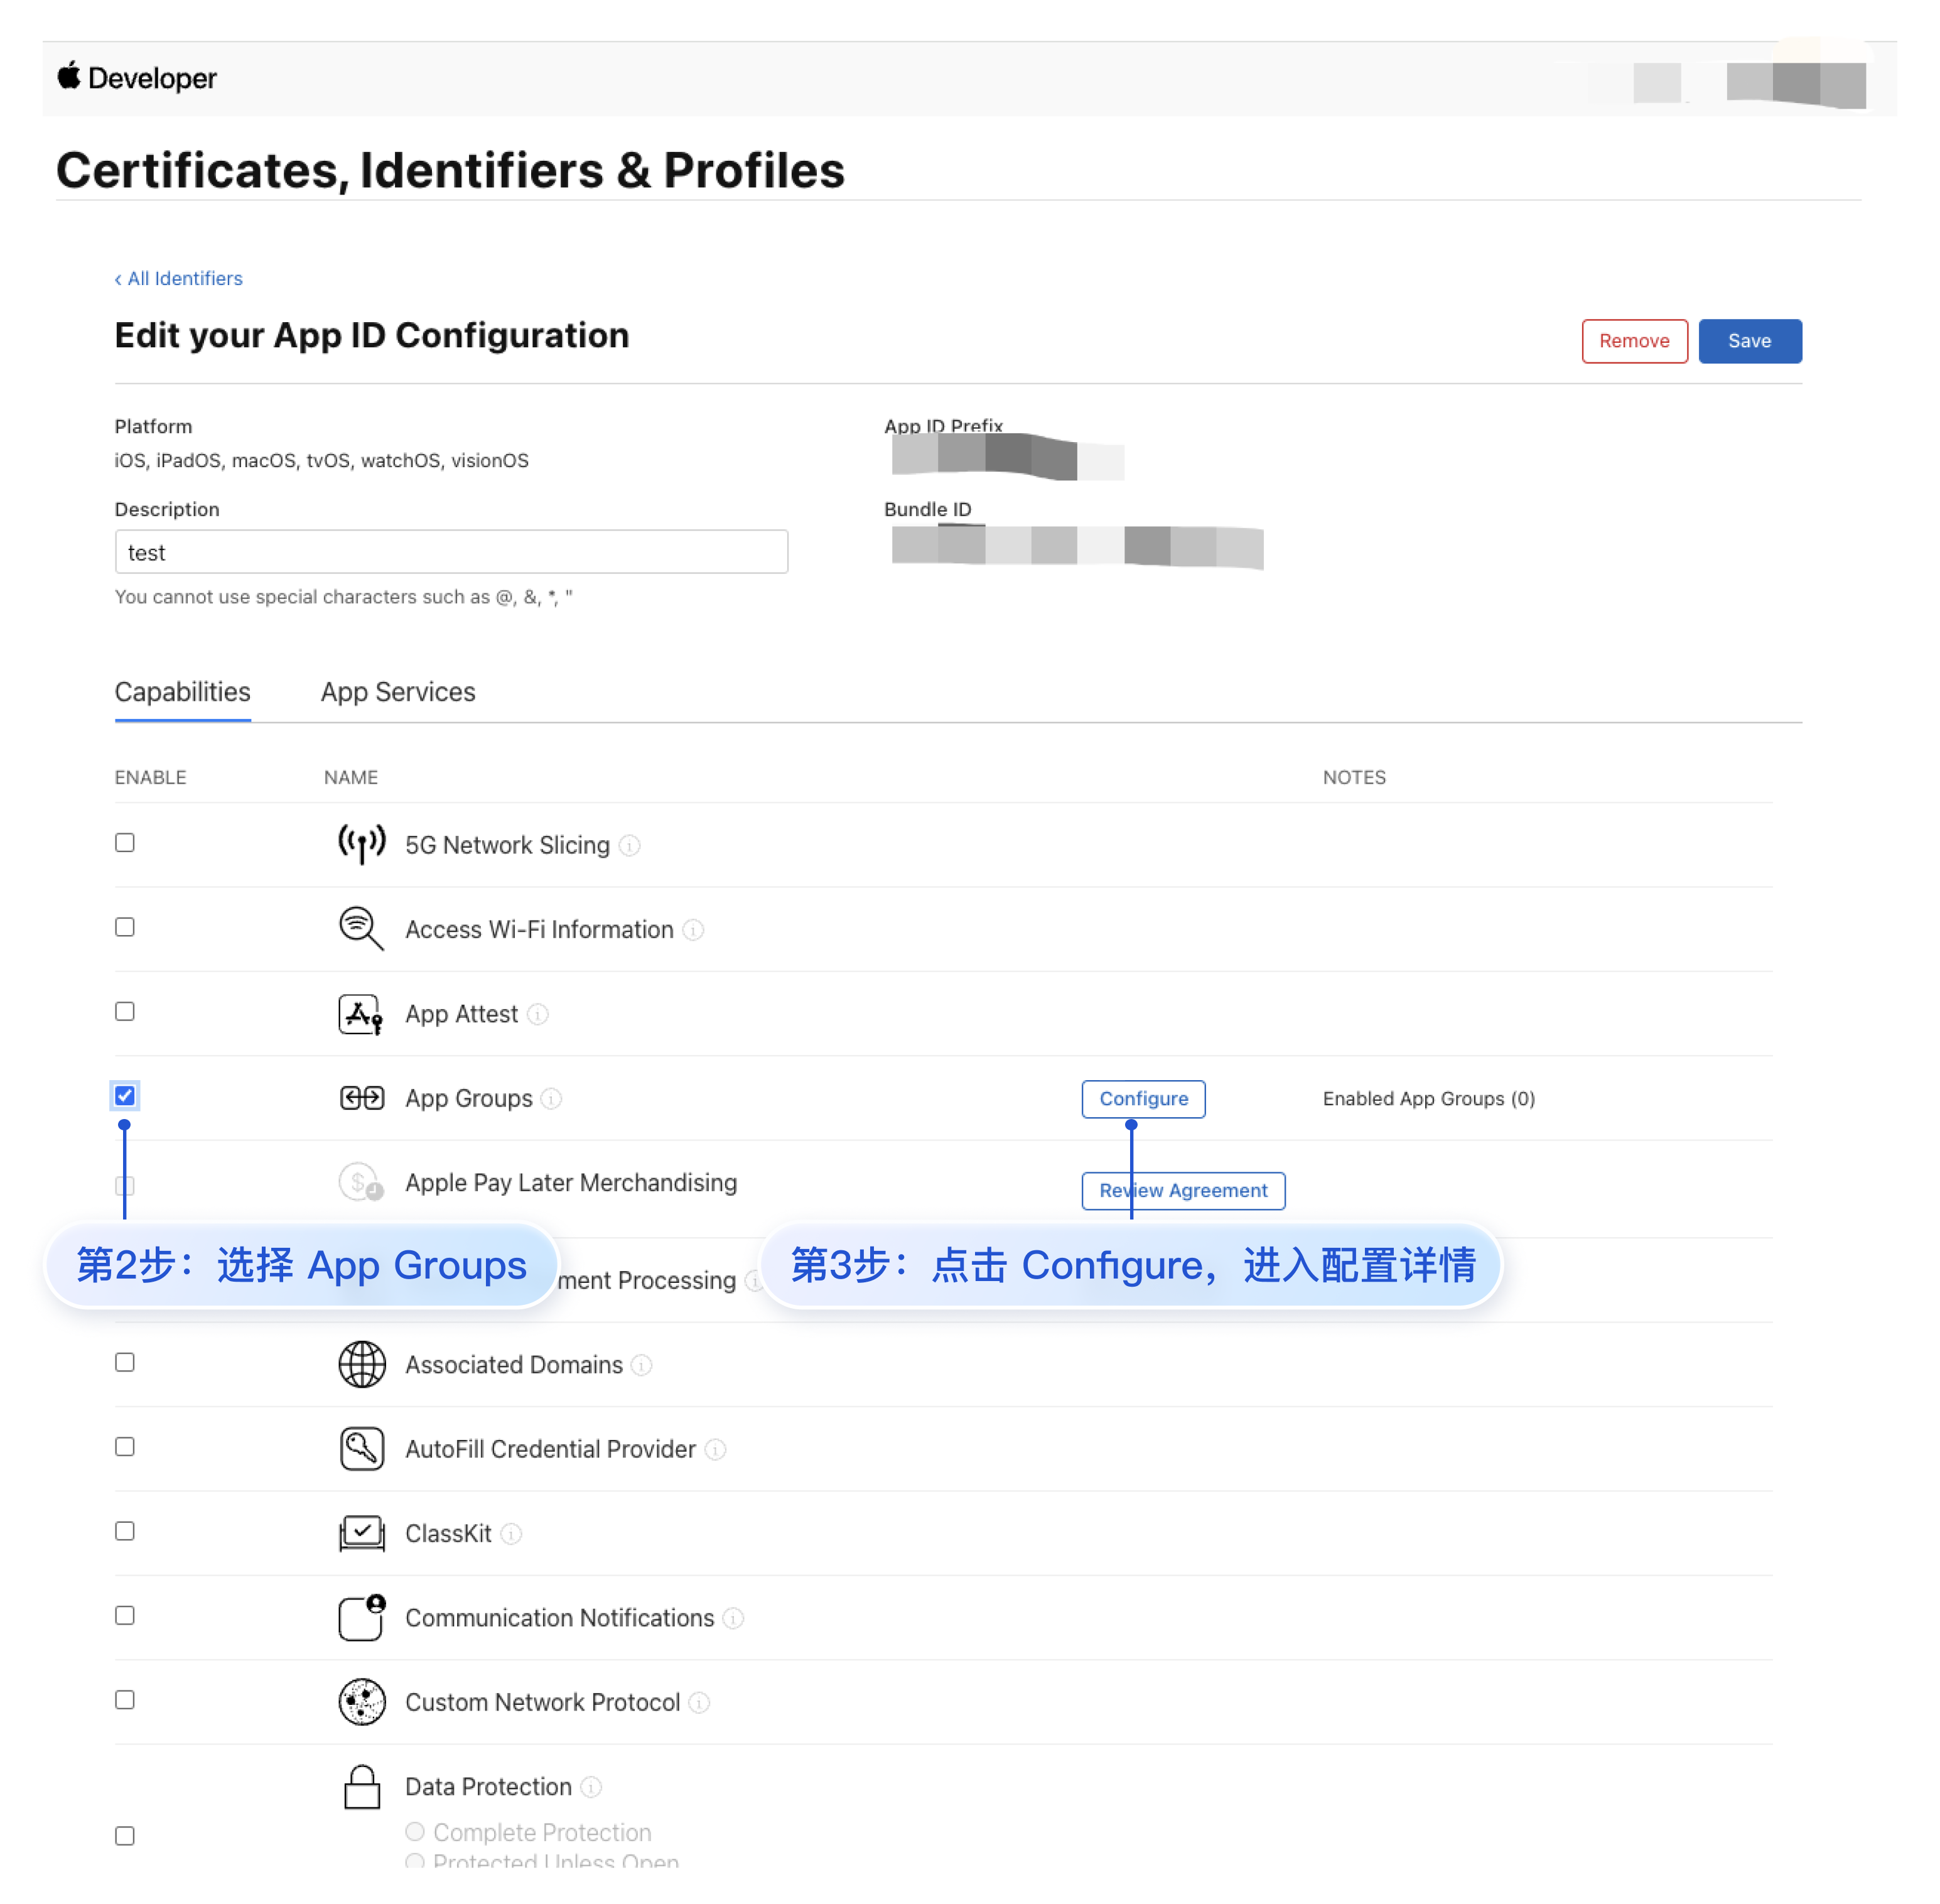Click the ClassKit icon
Viewport: 1940px width, 1904px height.
(x=361, y=1533)
